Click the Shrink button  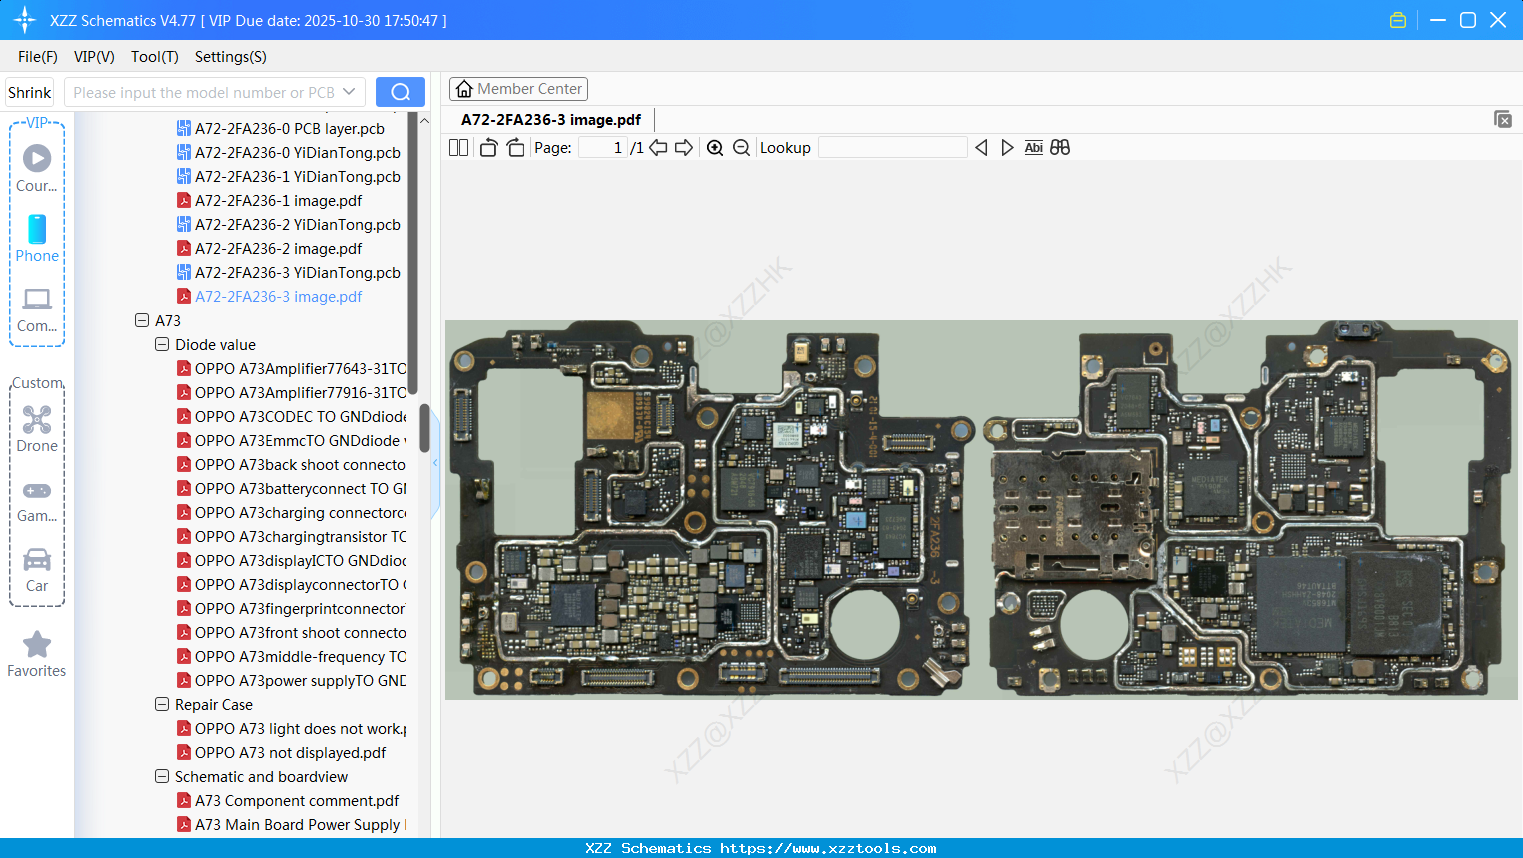[x=29, y=92]
